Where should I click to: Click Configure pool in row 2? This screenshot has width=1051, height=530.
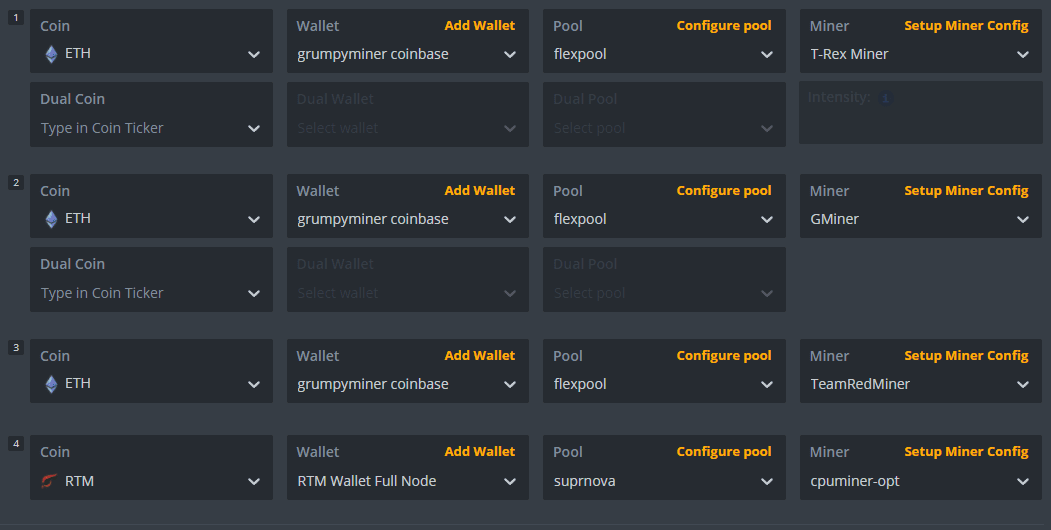click(x=724, y=190)
